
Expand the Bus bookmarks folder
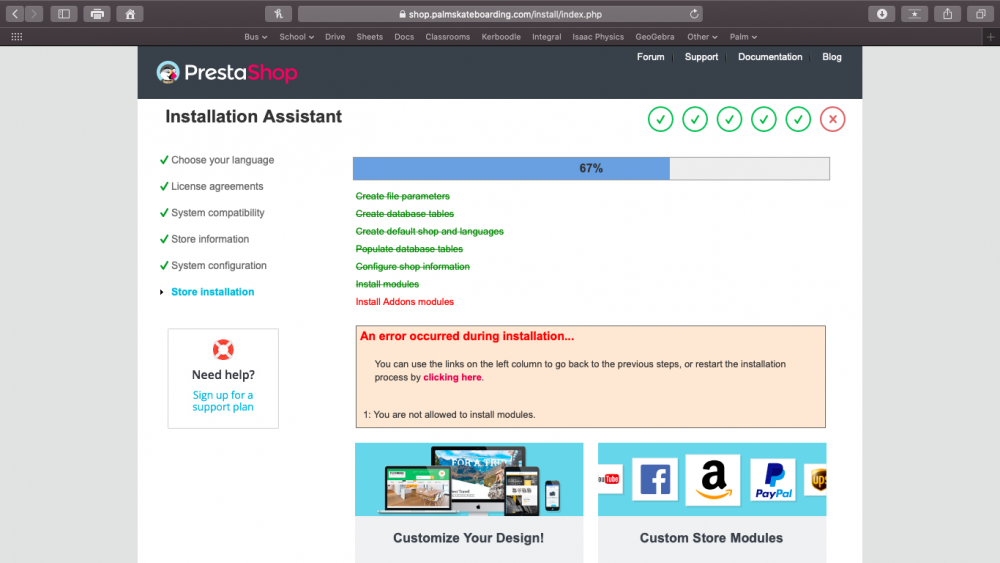pyautogui.click(x=255, y=37)
